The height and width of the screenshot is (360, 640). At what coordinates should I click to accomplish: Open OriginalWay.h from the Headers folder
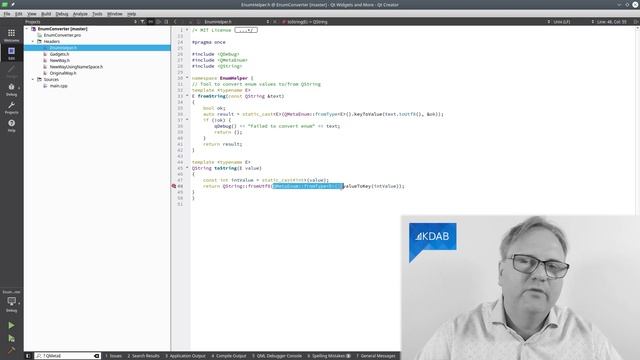click(63, 73)
